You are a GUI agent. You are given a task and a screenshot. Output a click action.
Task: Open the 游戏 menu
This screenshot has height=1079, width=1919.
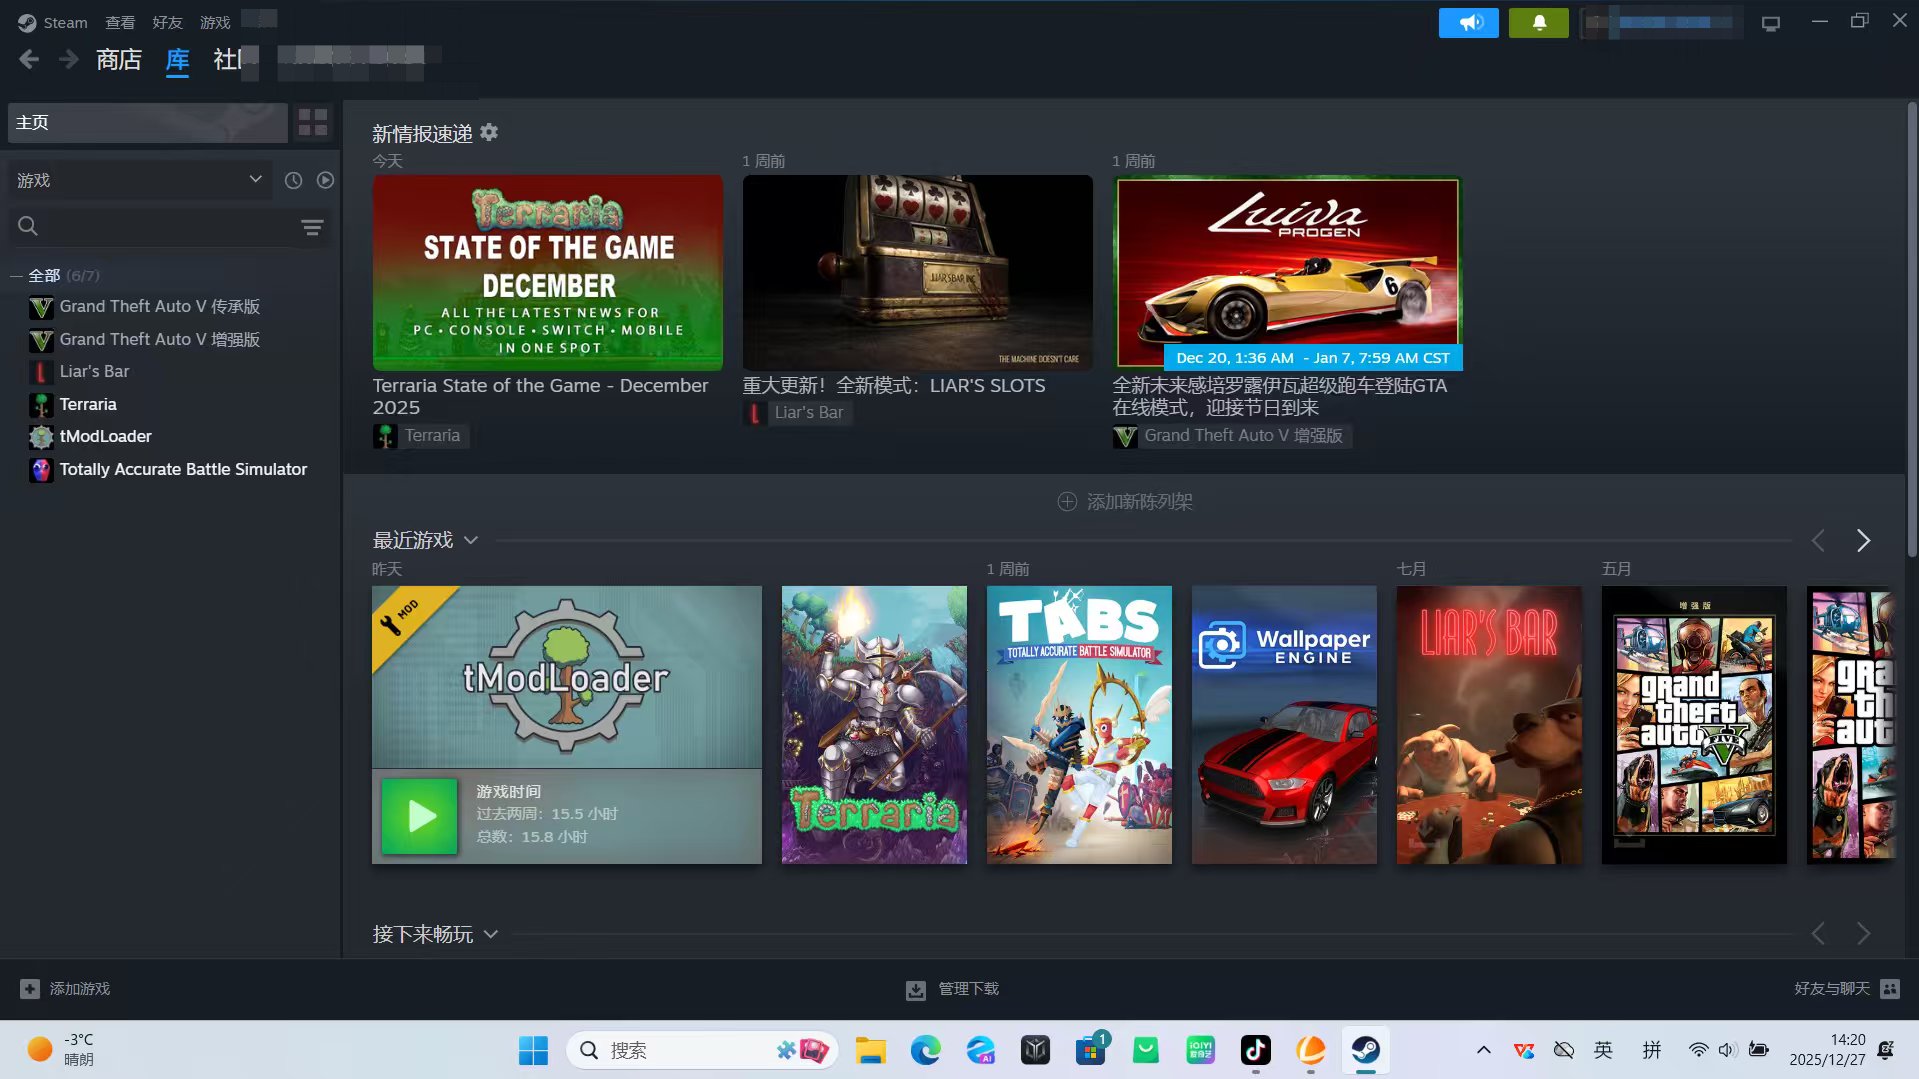coord(215,22)
